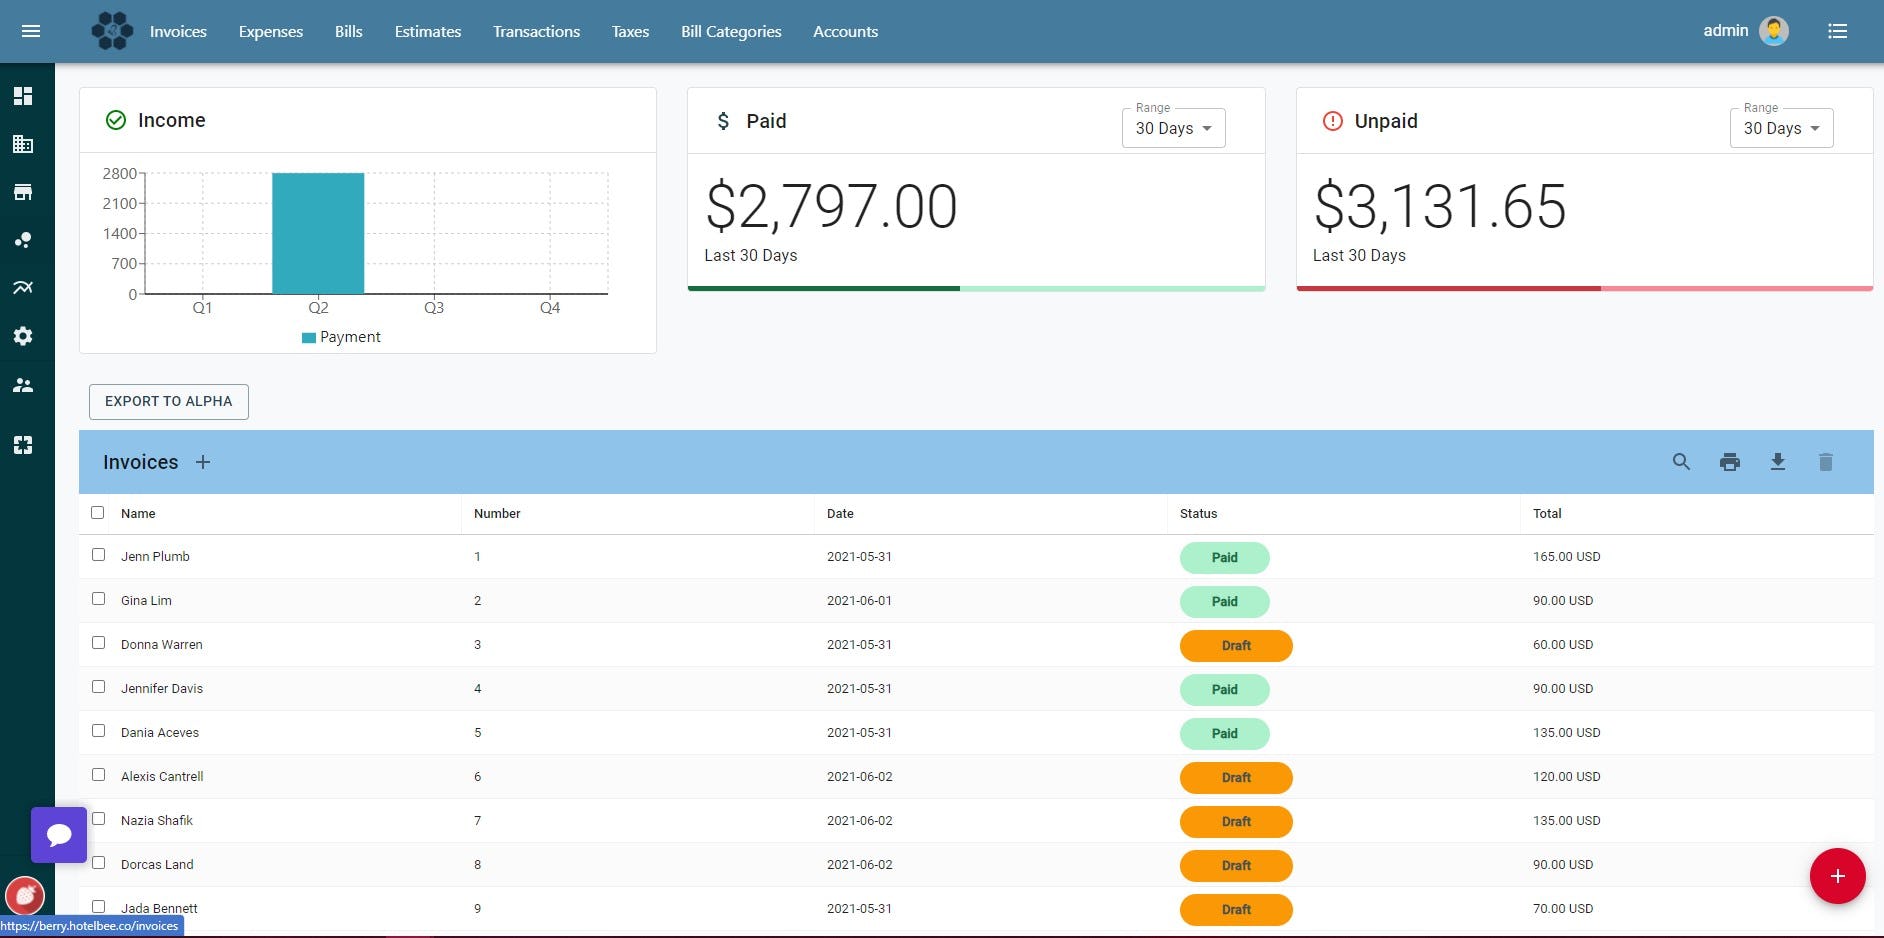The image size is (1884, 938).
Task: Delete selected invoices via trash icon
Action: pyautogui.click(x=1825, y=462)
